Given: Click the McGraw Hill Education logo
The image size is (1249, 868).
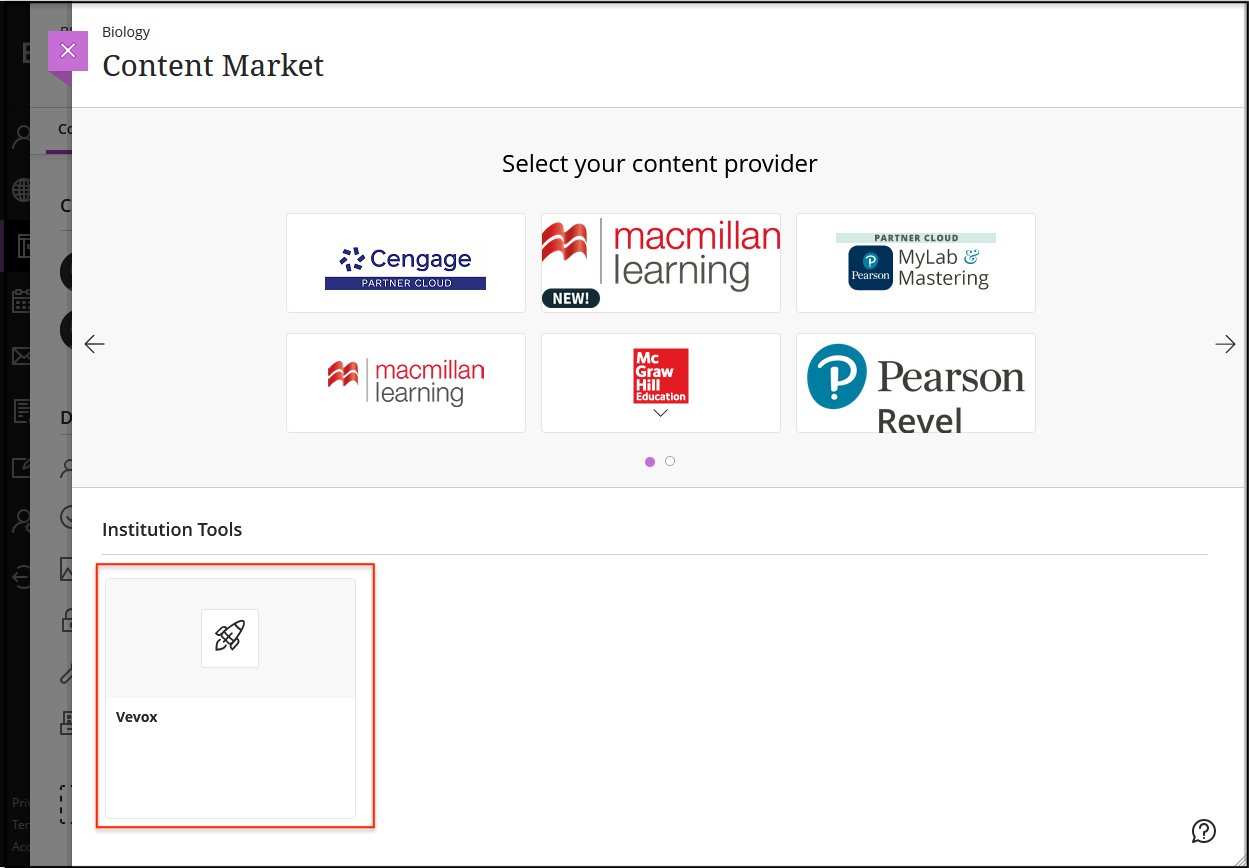Looking at the screenshot, I should pyautogui.click(x=660, y=375).
